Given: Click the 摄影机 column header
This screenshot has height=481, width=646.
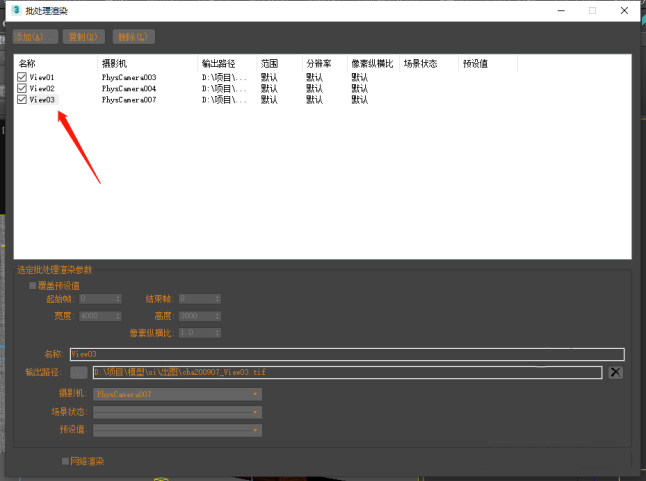Looking at the screenshot, I should pos(147,63).
